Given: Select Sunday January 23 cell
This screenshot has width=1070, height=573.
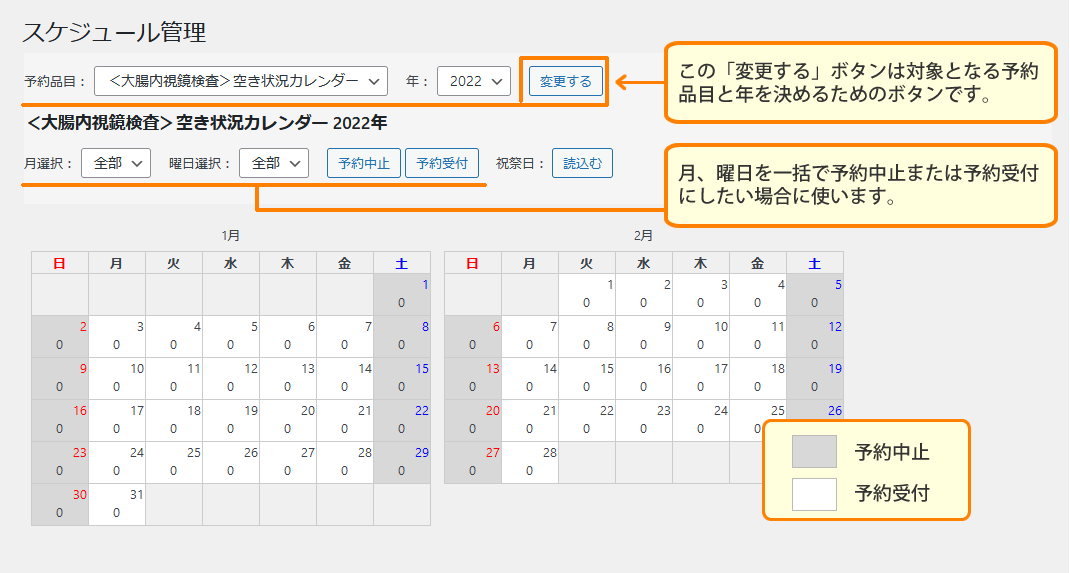Looking at the screenshot, I should (x=60, y=462).
